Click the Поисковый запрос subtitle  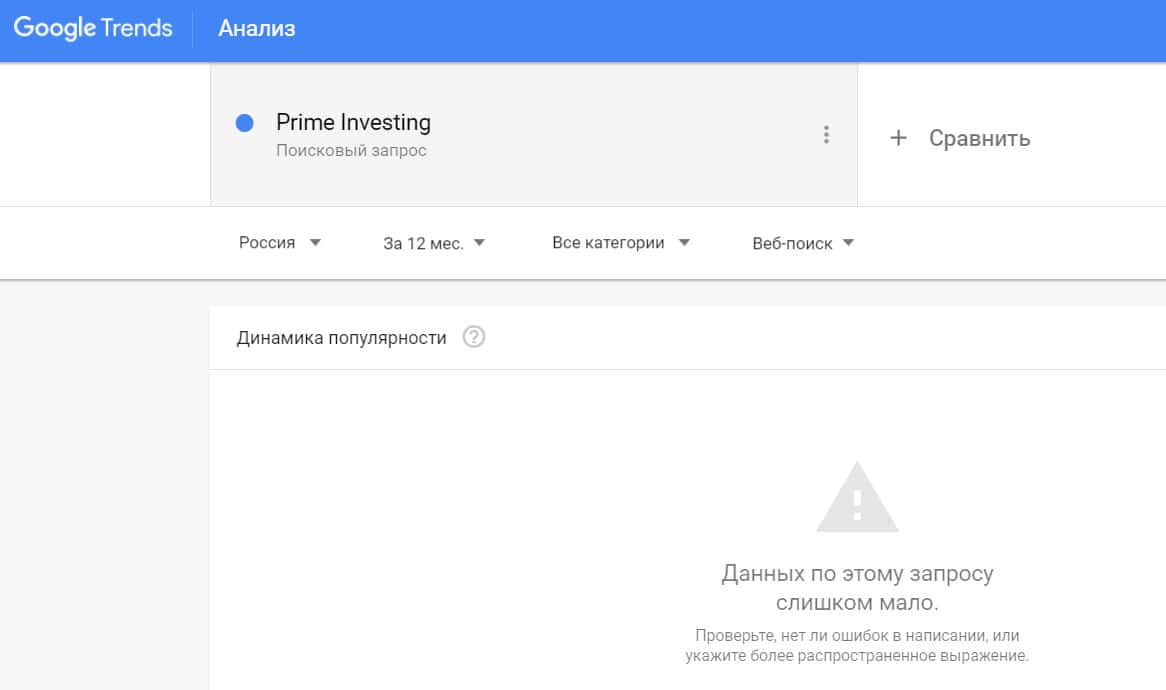click(x=351, y=151)
